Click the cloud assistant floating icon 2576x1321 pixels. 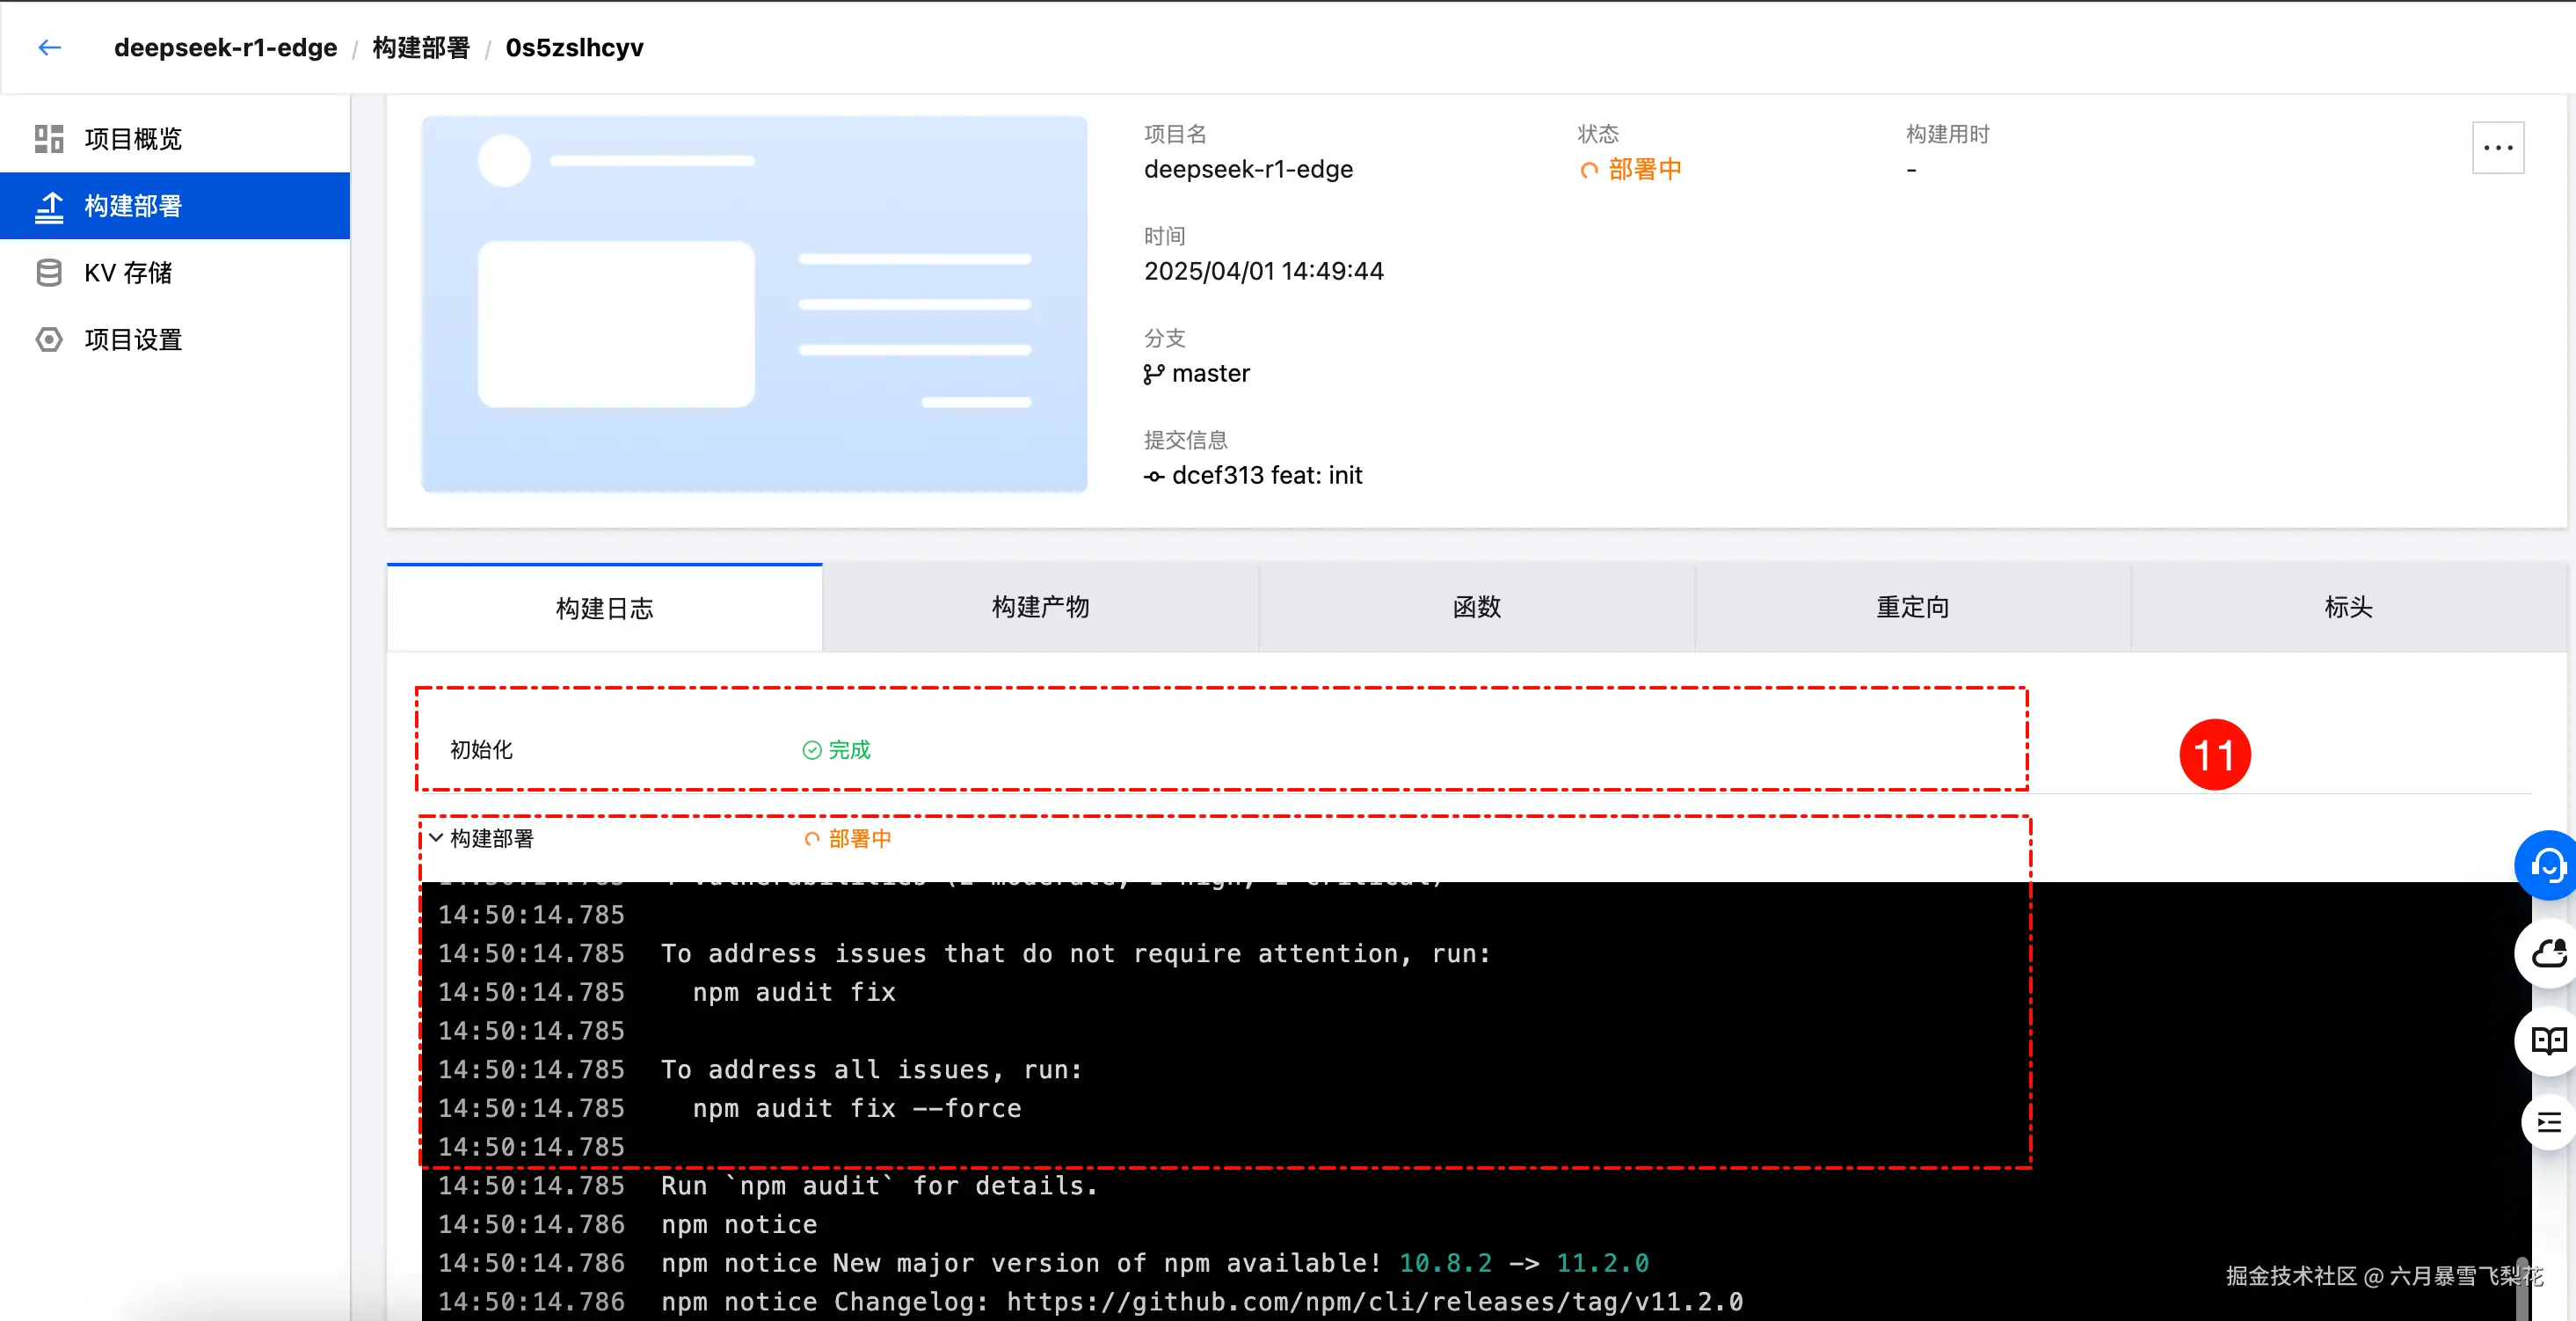coord(2548,953)
